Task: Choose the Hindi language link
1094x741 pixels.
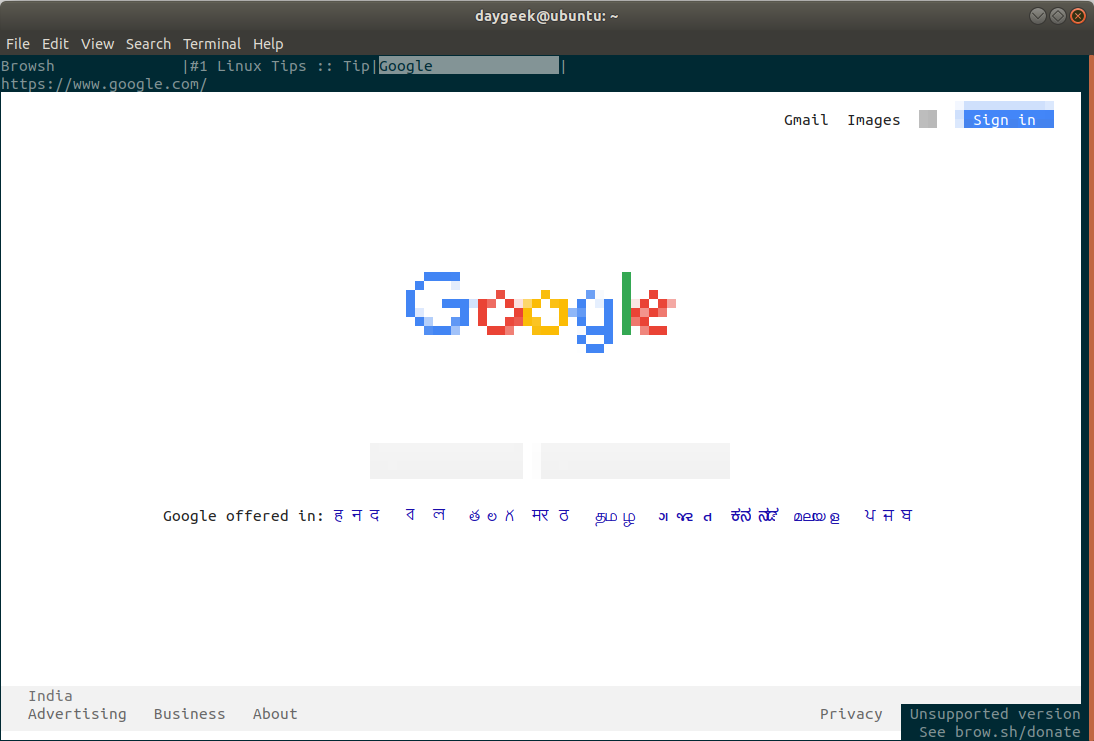Action: [x=357, y=516]
